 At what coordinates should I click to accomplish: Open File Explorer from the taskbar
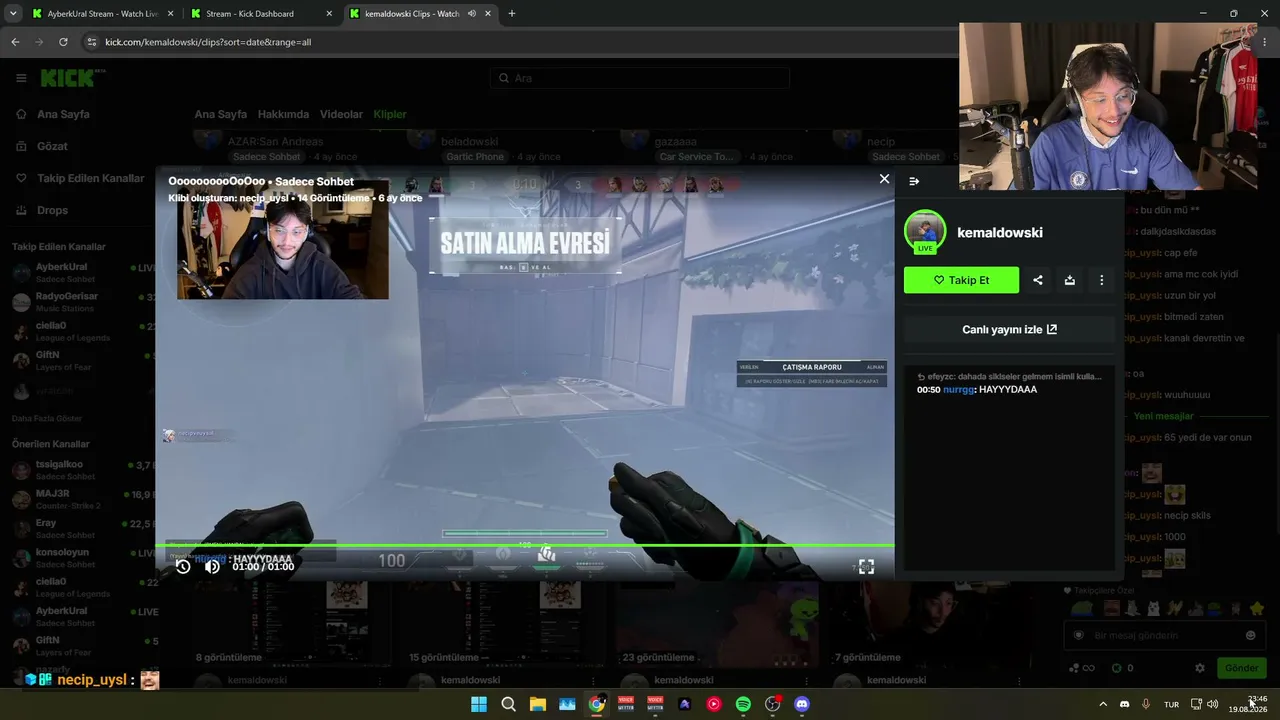pyautogui.click(x=538, y=704)
